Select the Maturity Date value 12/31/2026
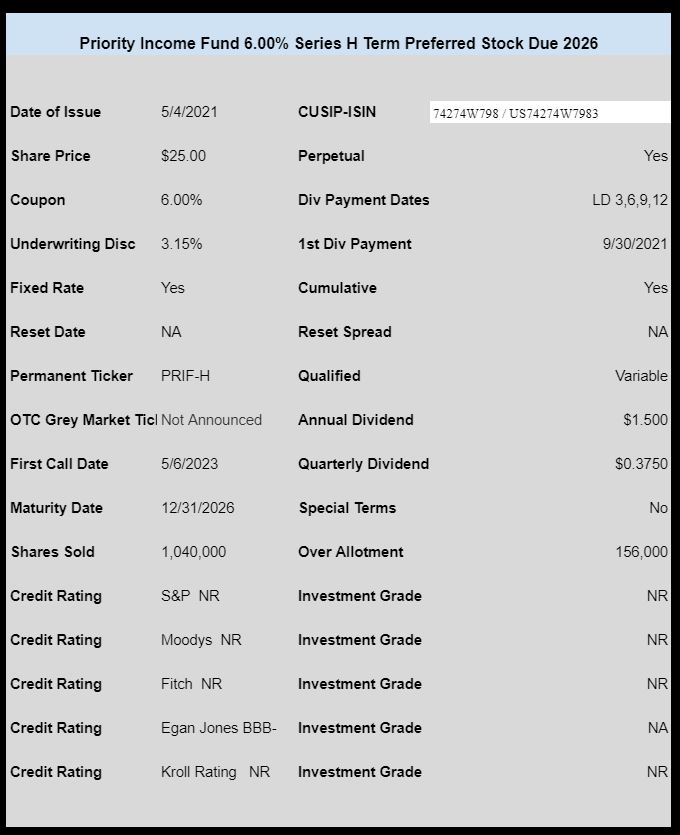The width and height of the screenshot is (680, 835). tap(198, 508)
